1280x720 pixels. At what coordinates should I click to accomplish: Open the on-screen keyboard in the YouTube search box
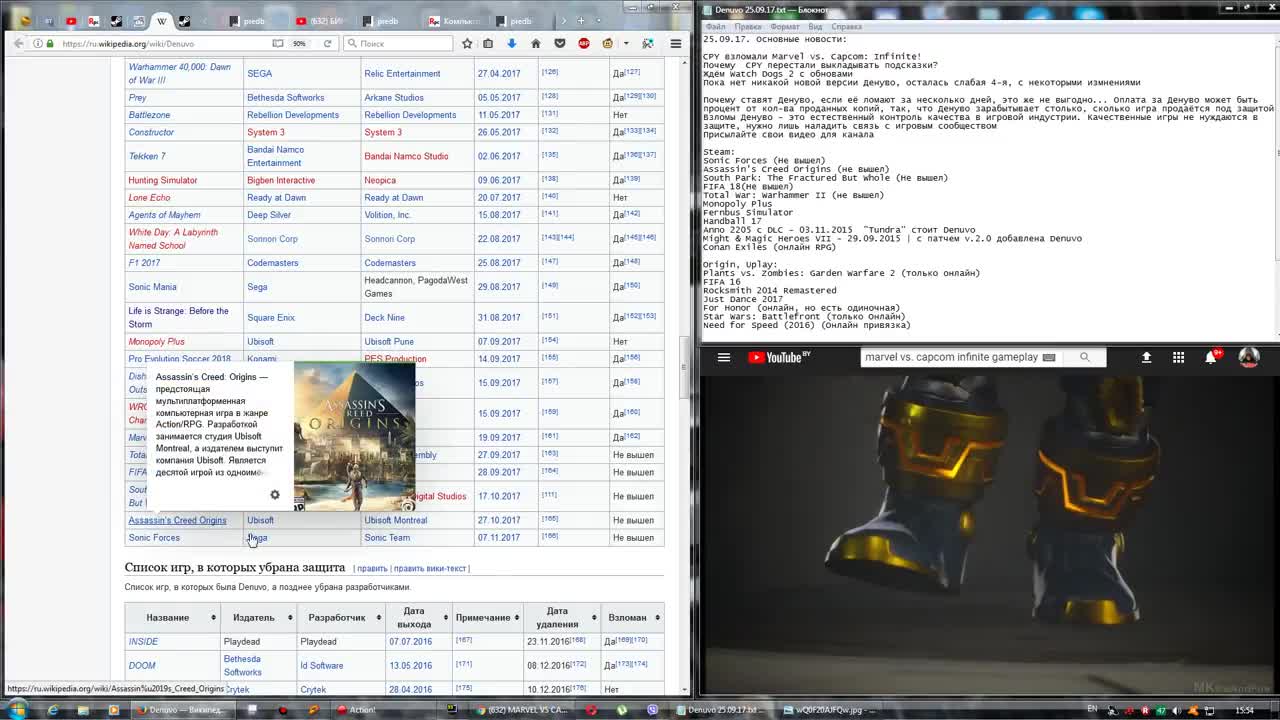tap(1049, 357)
